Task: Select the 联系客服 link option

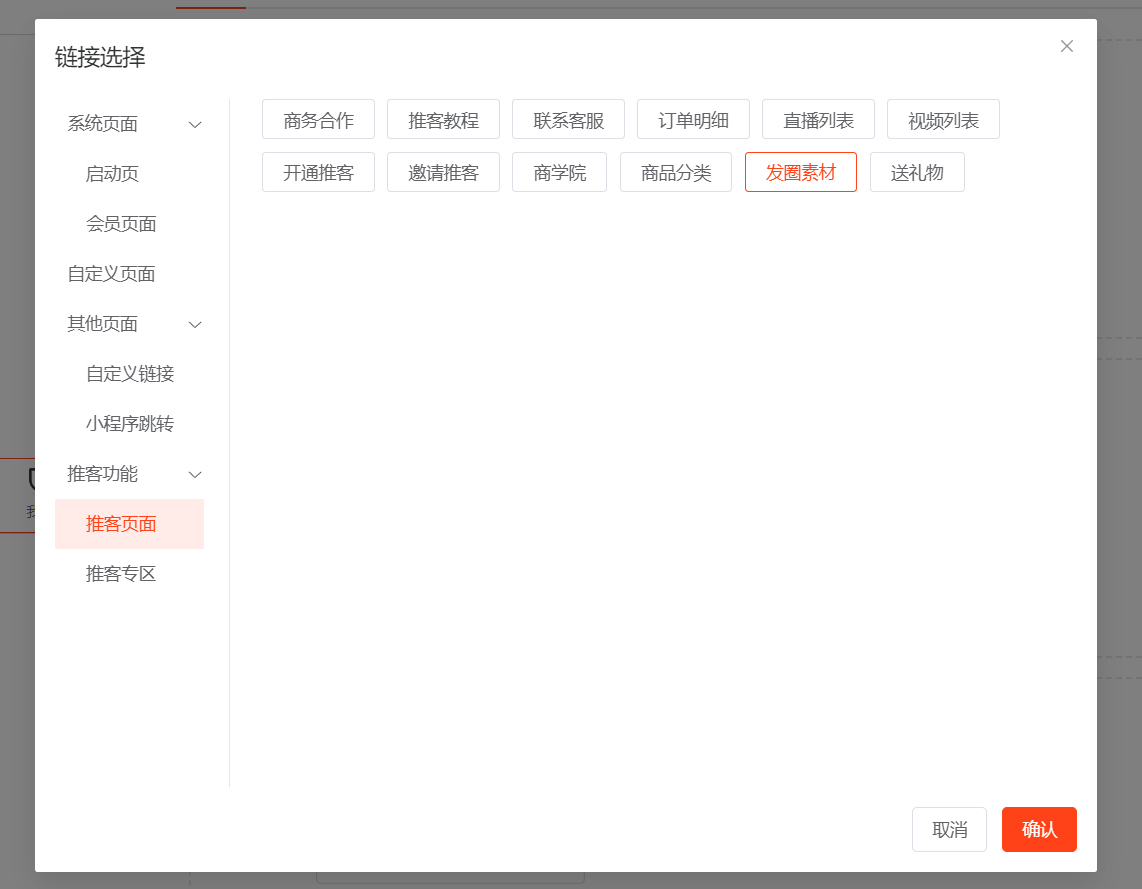Action: point(568,120)
